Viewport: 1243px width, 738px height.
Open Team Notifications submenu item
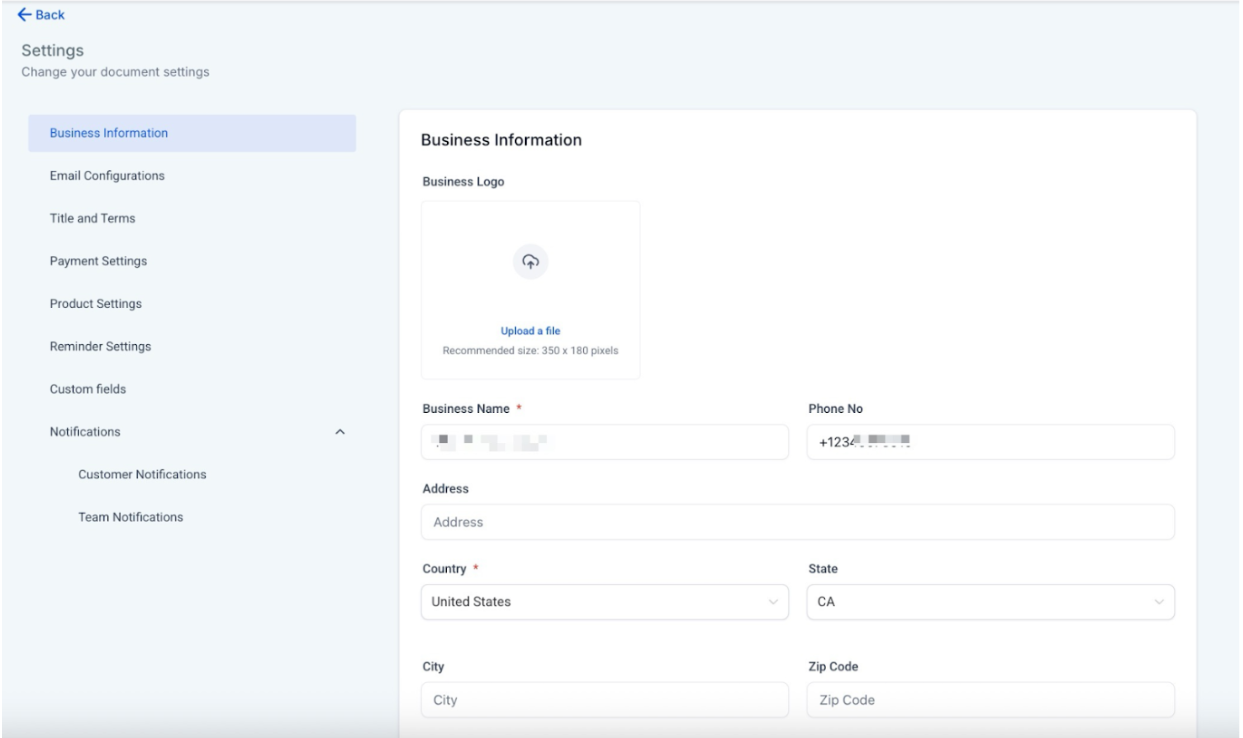(130, 517)
